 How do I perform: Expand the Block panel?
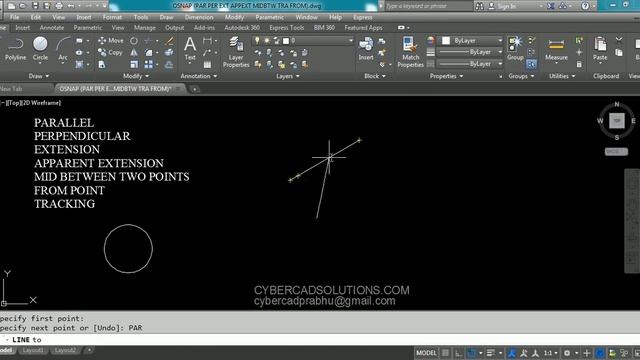click(x=375, y=76)
